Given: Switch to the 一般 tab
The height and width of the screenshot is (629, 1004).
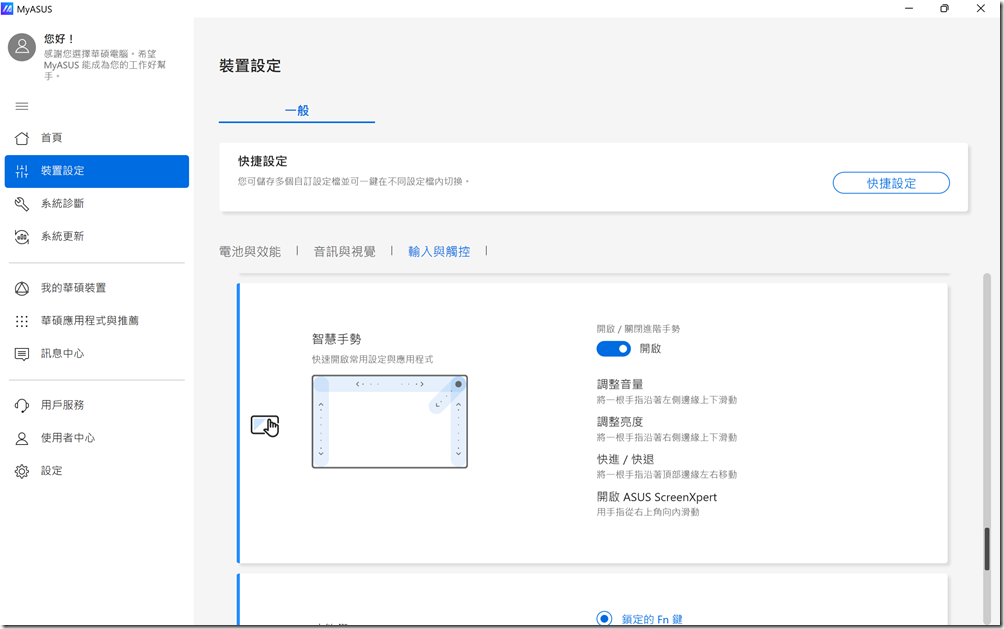Looking at the screenshot, I should [x=297, y=111].
